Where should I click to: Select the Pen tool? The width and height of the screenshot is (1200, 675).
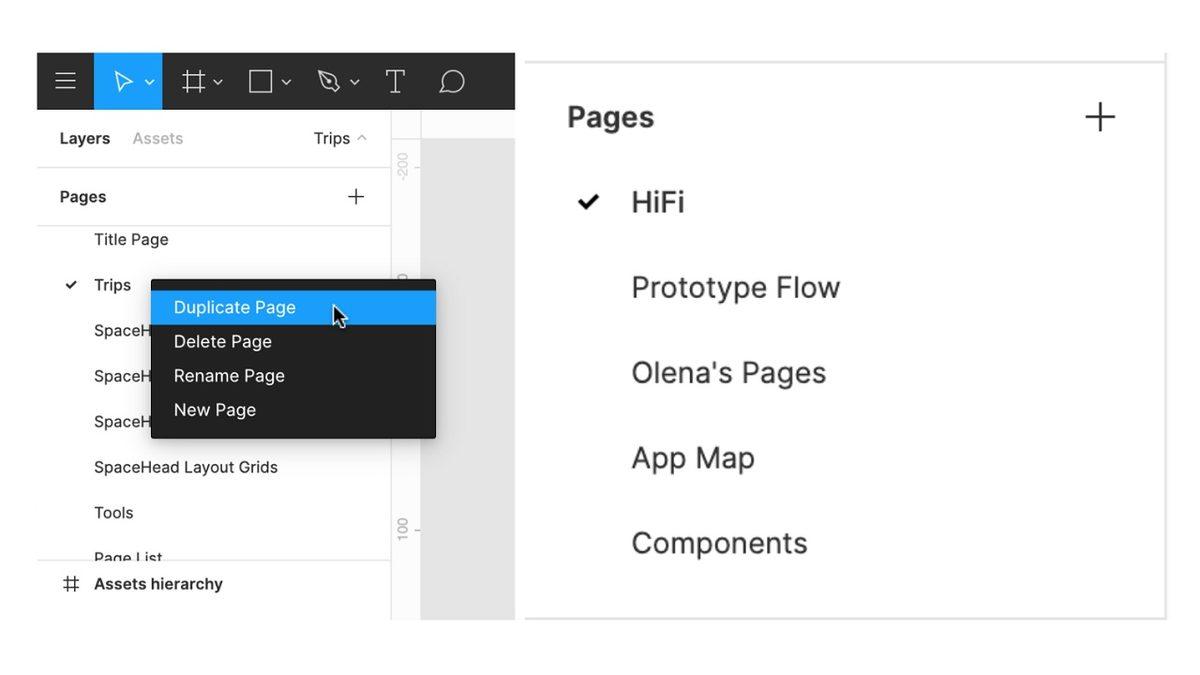point(328,81)
